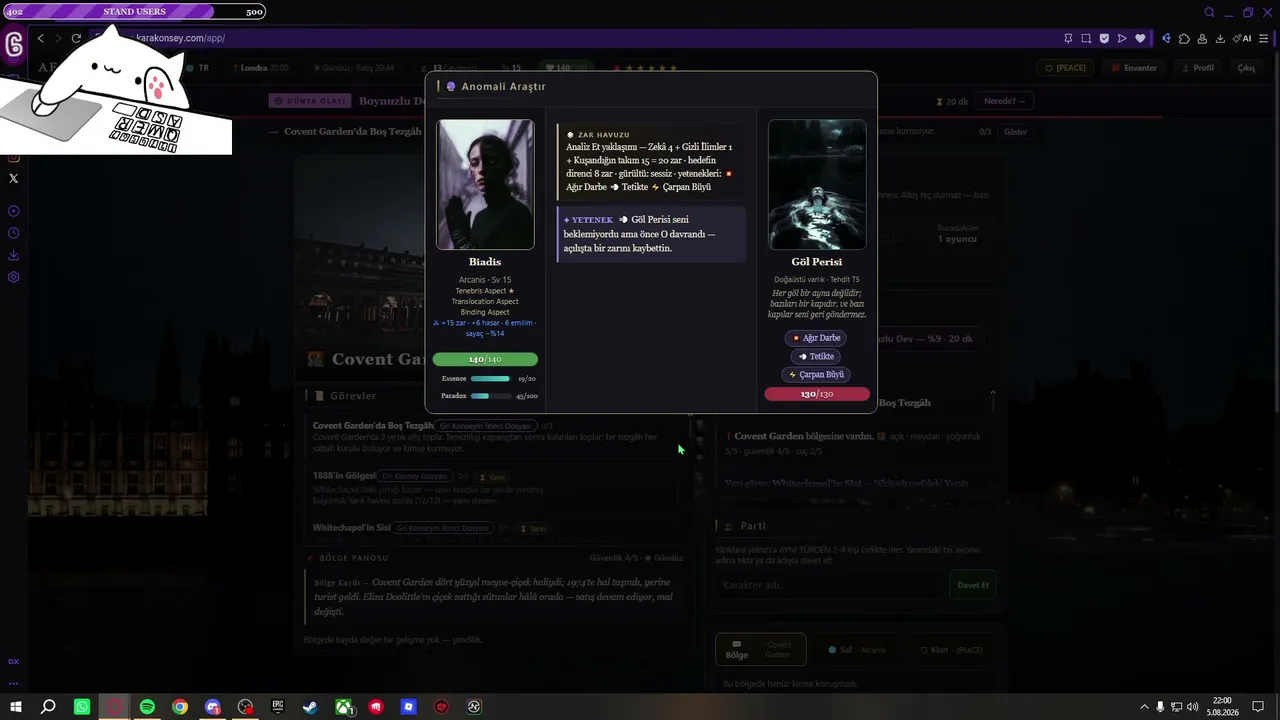Image resolution: width=1280 pixels, height=720 pixels.
Task: Open the Easy Setup sliders icon
Action: click(x=1264, y=38)
